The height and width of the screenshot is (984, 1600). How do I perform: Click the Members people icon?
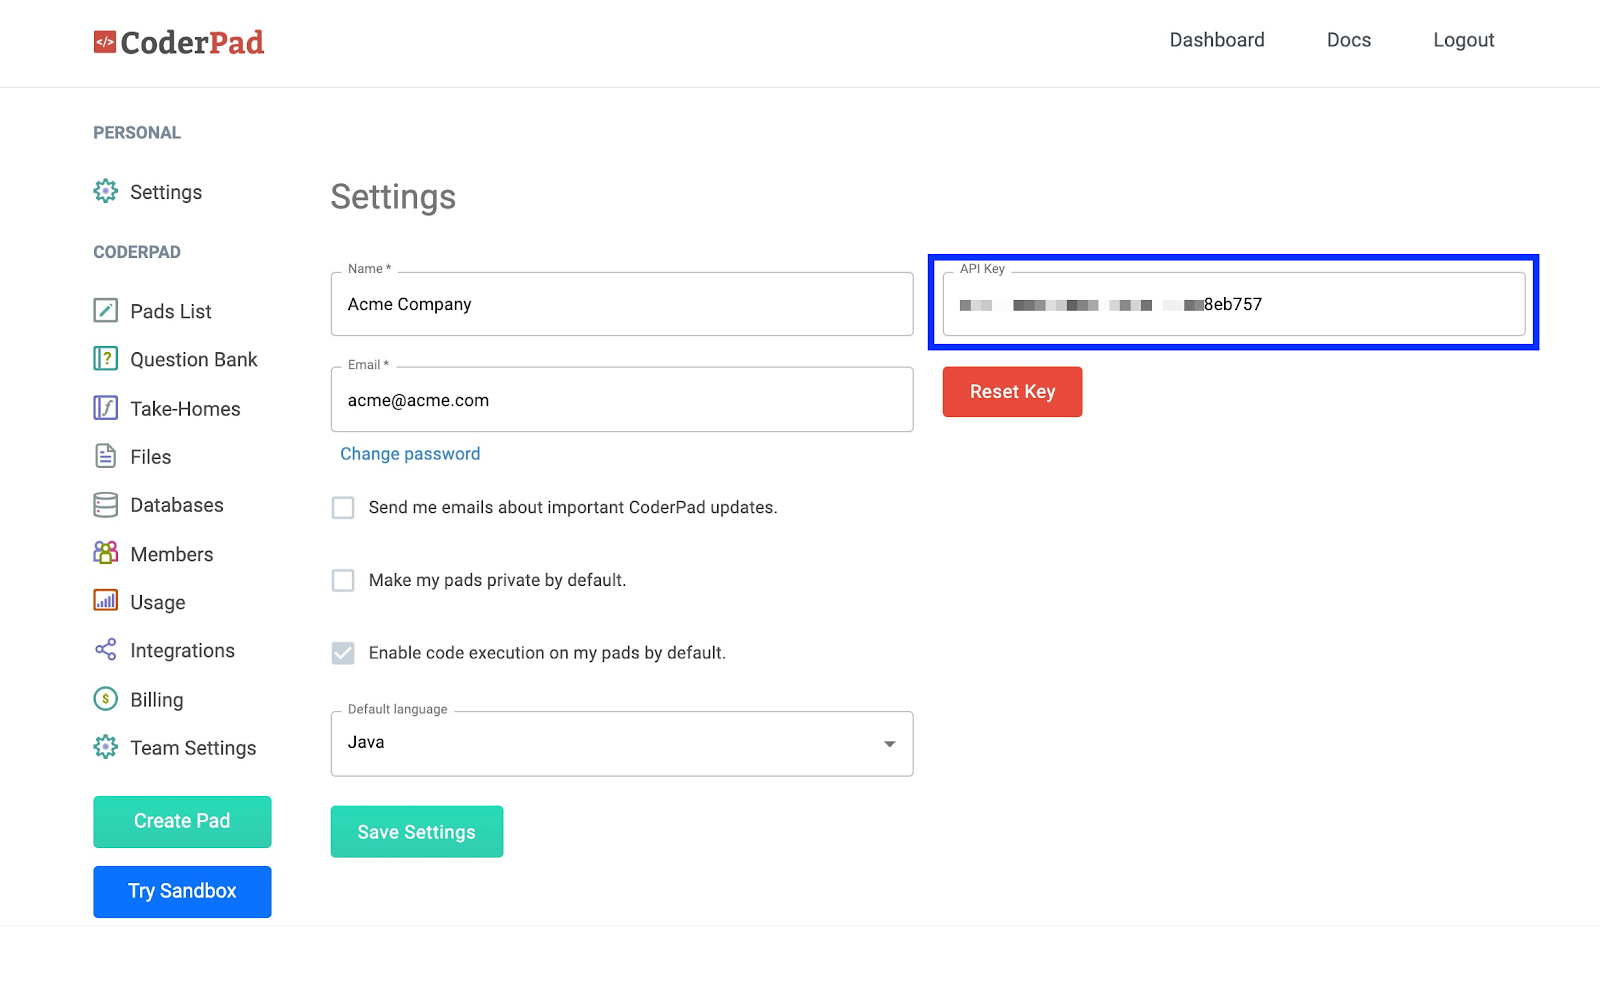(x=106, y=552)
